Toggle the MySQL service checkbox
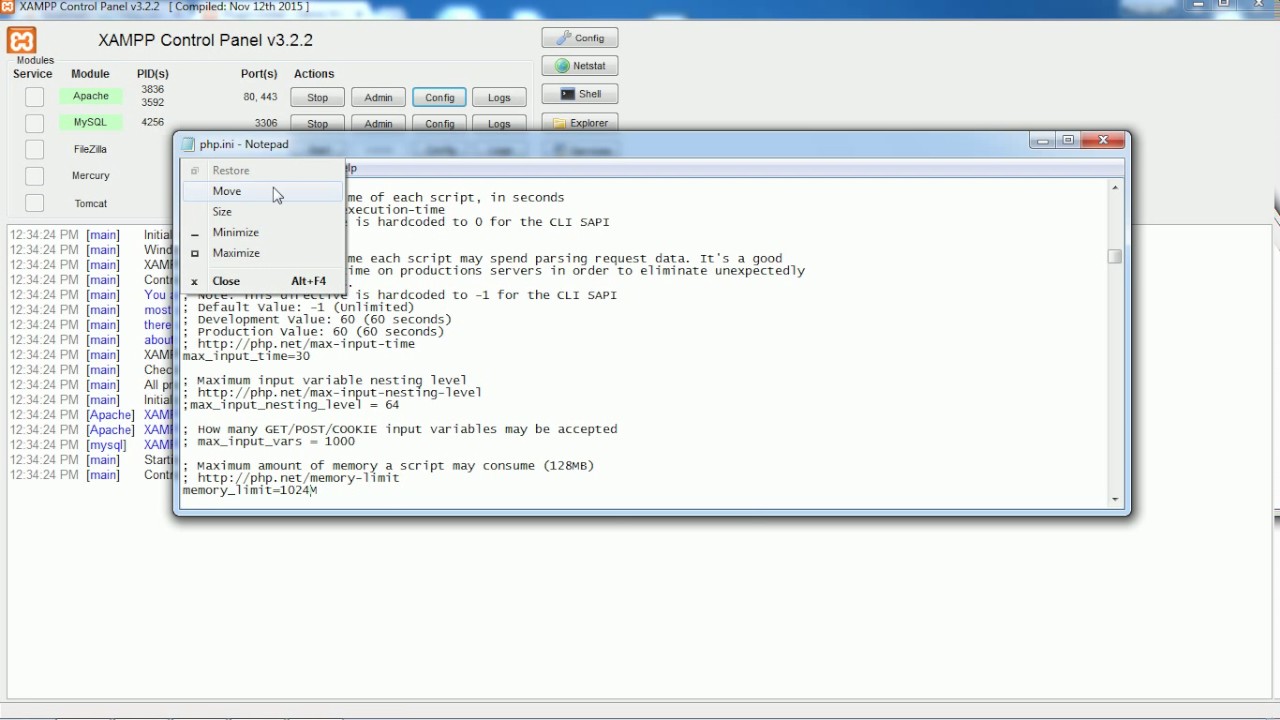Viewport: 1280px width, 720px height. click(x=35, y=123)
